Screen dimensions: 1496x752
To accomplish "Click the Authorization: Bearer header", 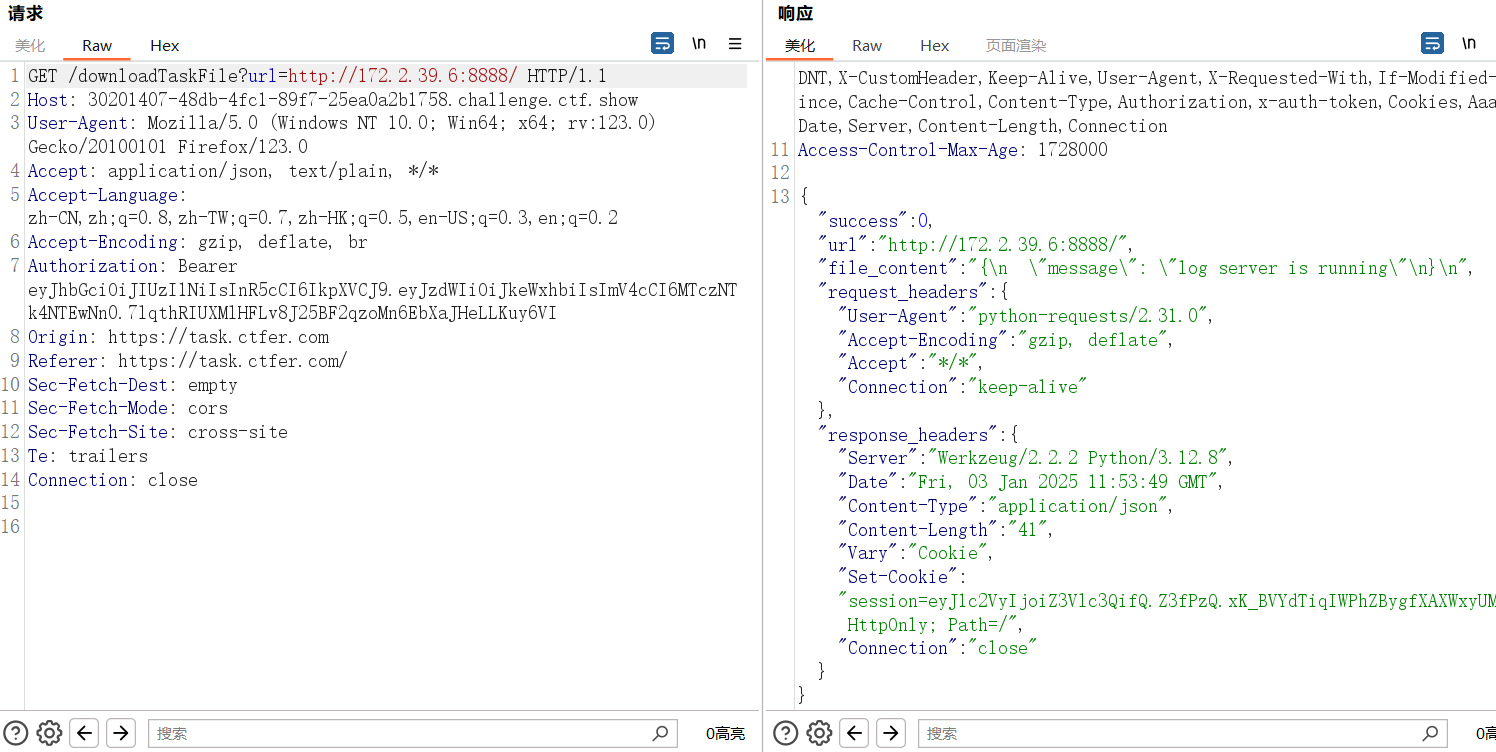I will [132, 266].
